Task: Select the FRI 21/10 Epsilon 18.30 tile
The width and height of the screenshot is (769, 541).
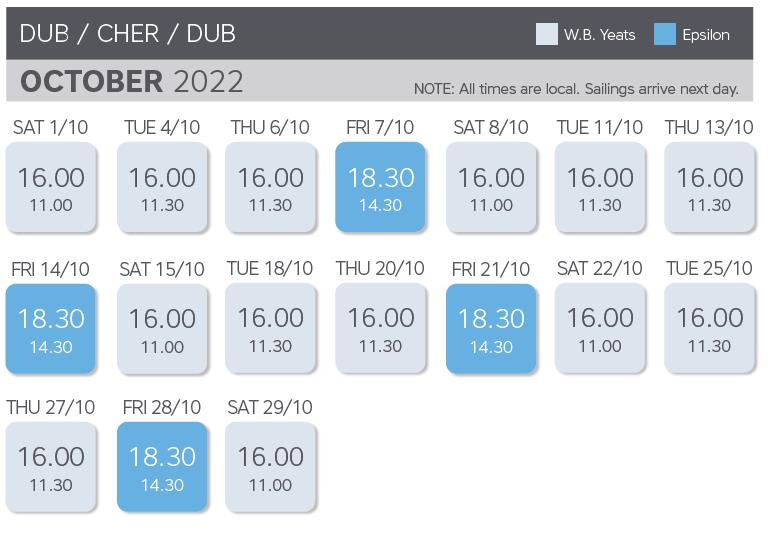Action: click(x=491, y=329)
